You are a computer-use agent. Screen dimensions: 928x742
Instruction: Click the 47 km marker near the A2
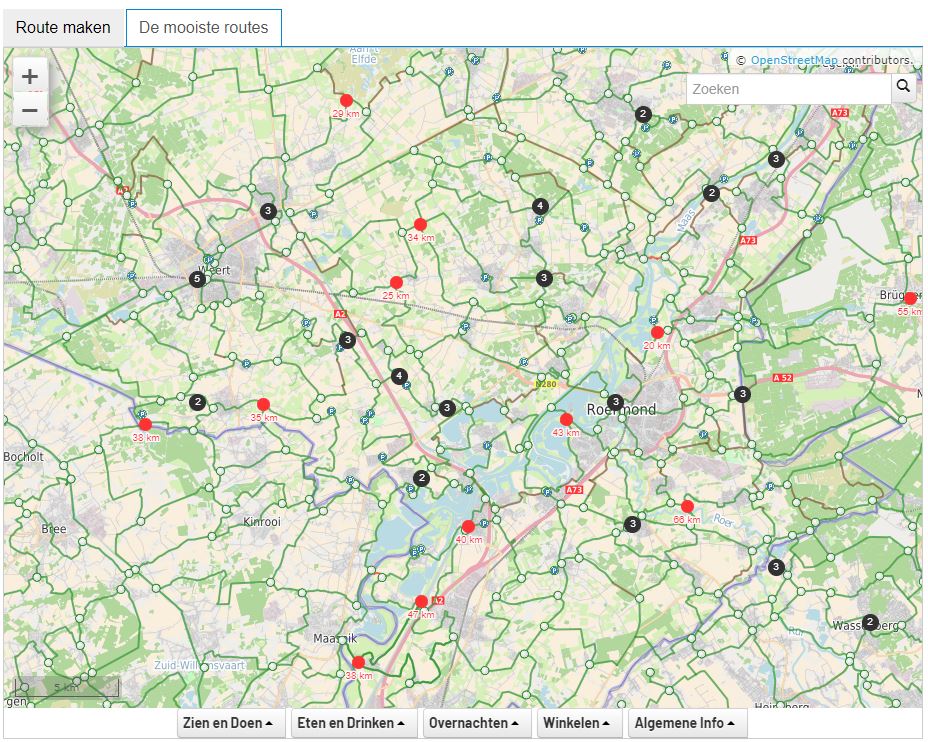click(x=421, y=600)
